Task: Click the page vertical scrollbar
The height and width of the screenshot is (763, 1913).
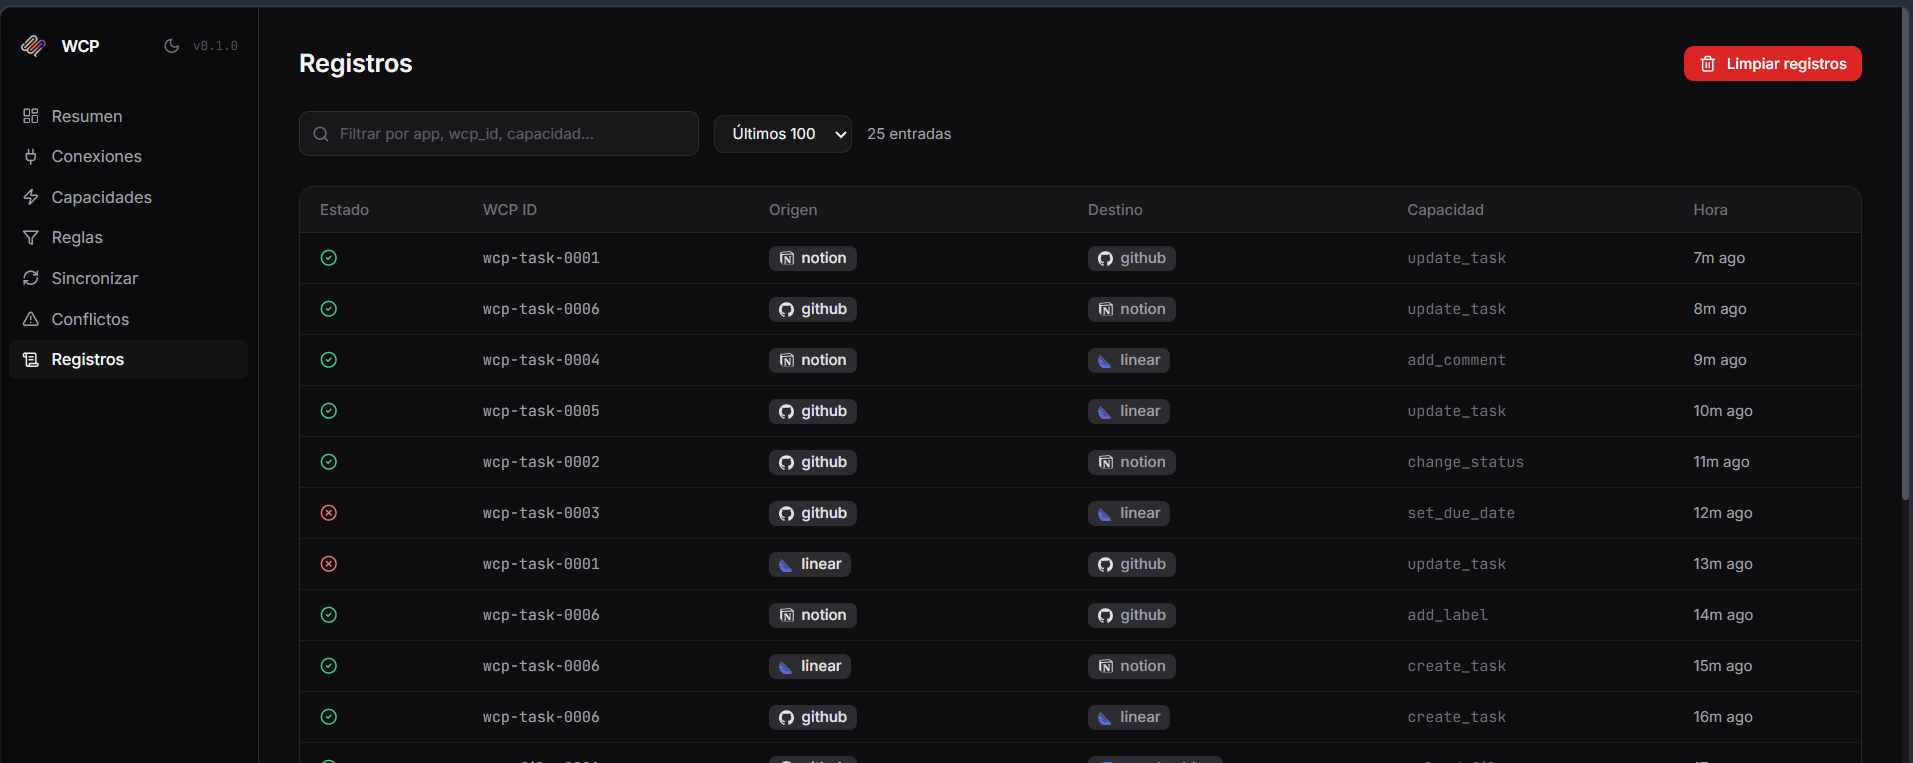Action: point(1905,255)
